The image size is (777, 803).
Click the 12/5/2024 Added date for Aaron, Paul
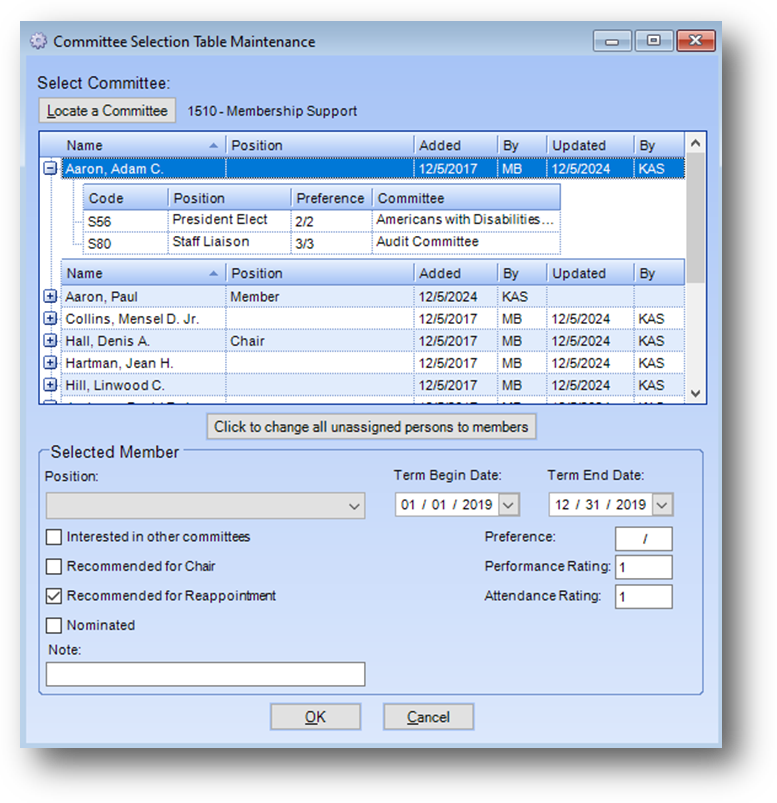pos(455,297)
